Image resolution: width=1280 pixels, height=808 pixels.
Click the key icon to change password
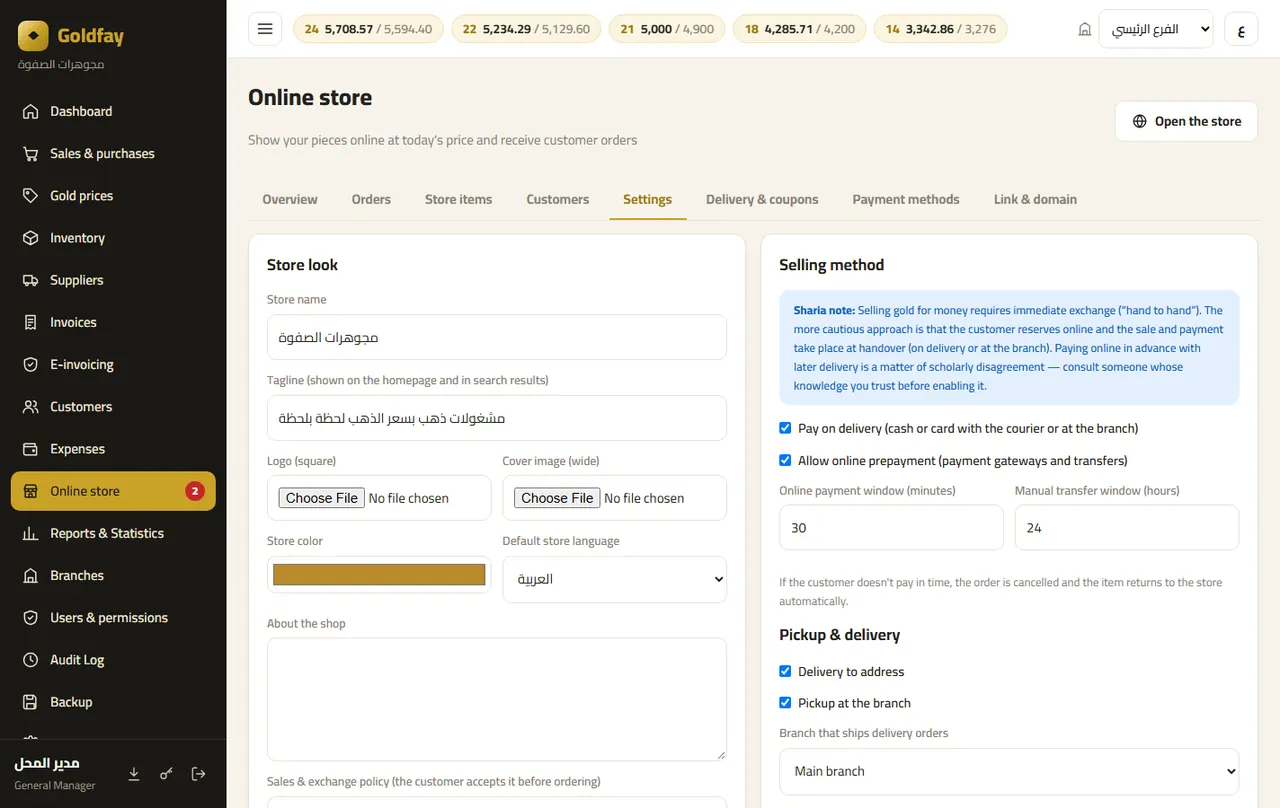(166, 774)
